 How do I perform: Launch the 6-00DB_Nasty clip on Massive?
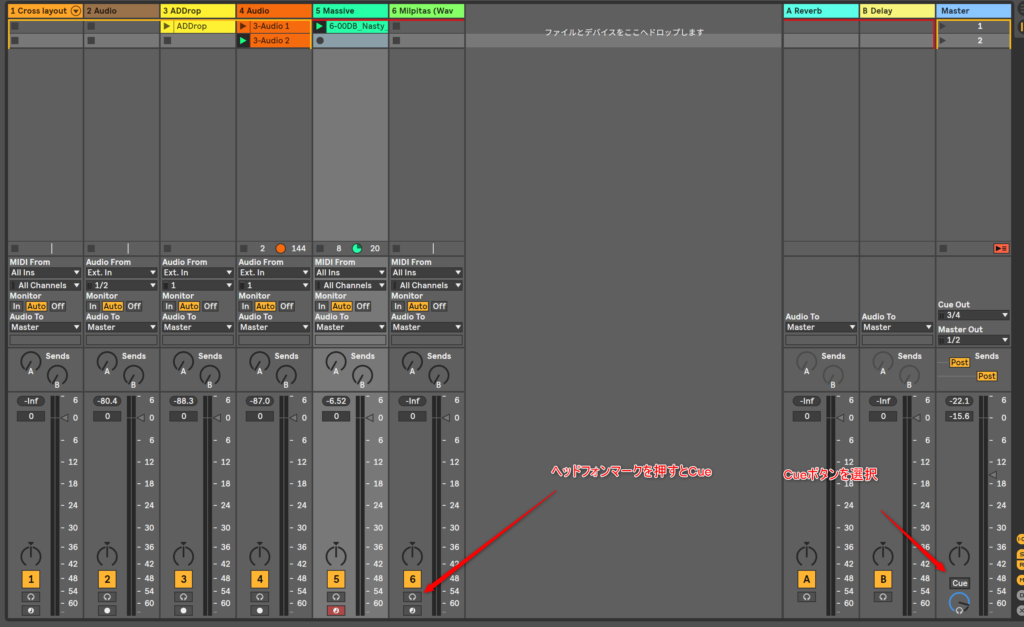320,26
